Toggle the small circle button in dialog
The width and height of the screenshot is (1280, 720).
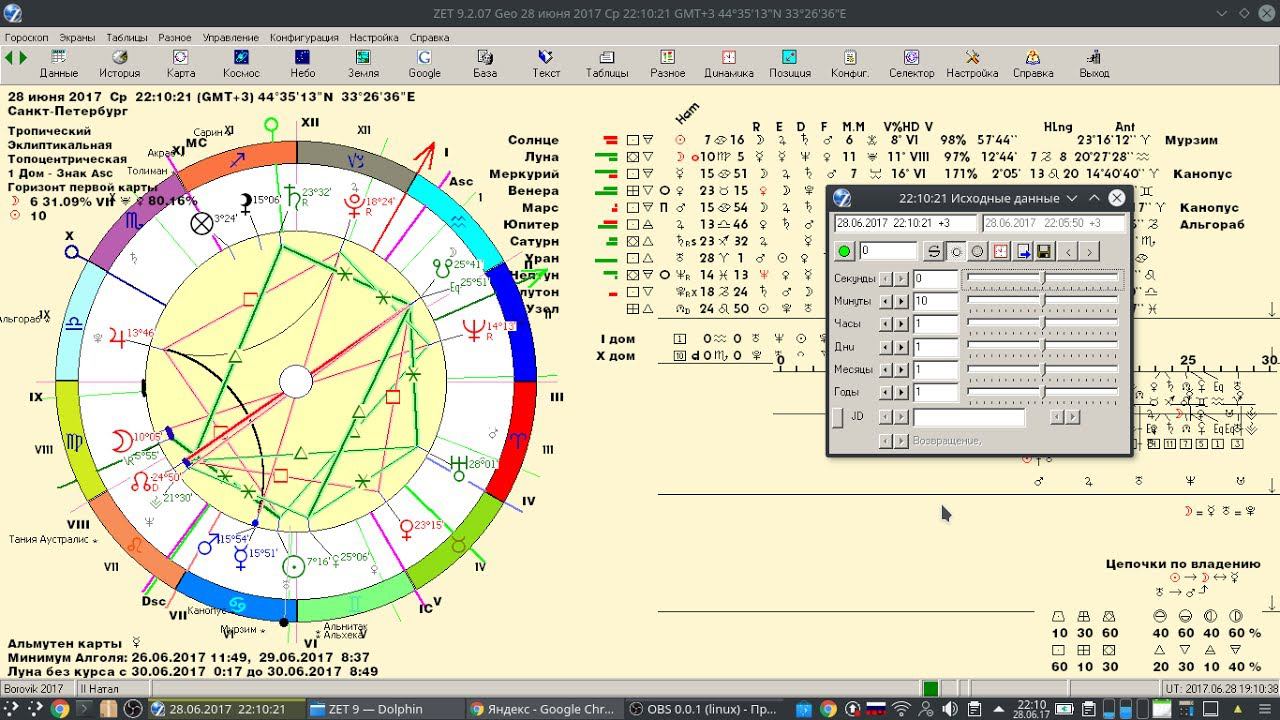[956, 252]
